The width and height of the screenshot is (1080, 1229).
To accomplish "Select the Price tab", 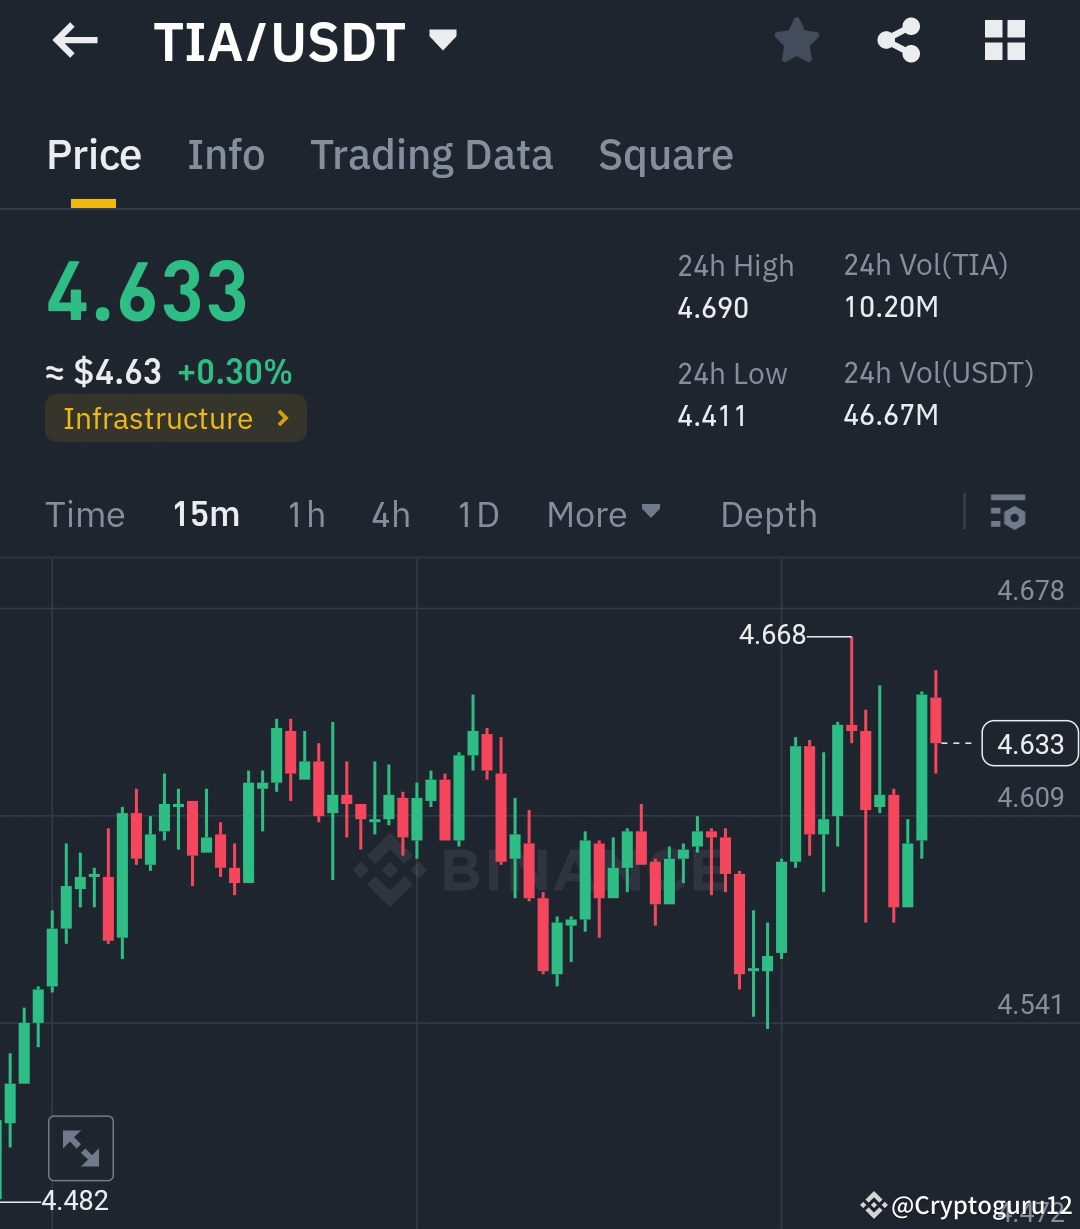I will (93, 155).
